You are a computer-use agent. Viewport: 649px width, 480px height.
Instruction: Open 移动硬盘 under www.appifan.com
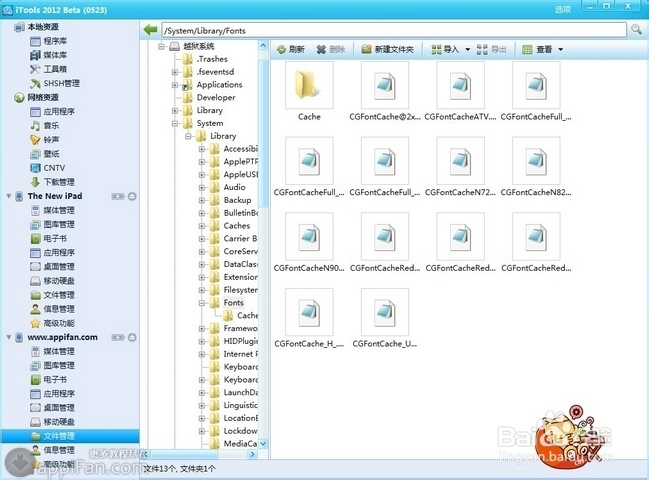pos(53,422)
